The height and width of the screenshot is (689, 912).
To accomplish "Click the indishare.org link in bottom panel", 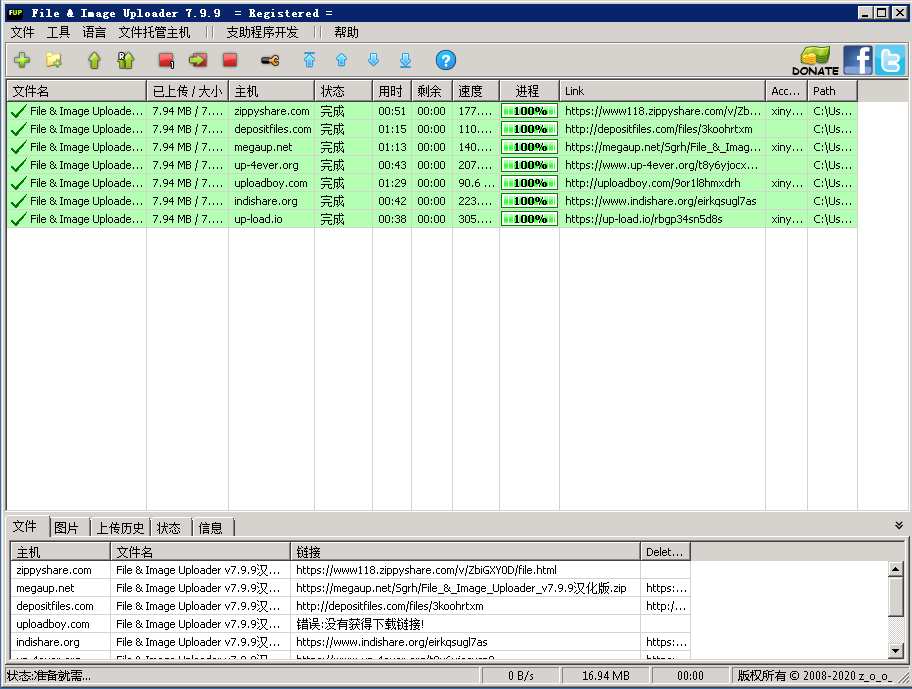I will click(x=391, y=642).
